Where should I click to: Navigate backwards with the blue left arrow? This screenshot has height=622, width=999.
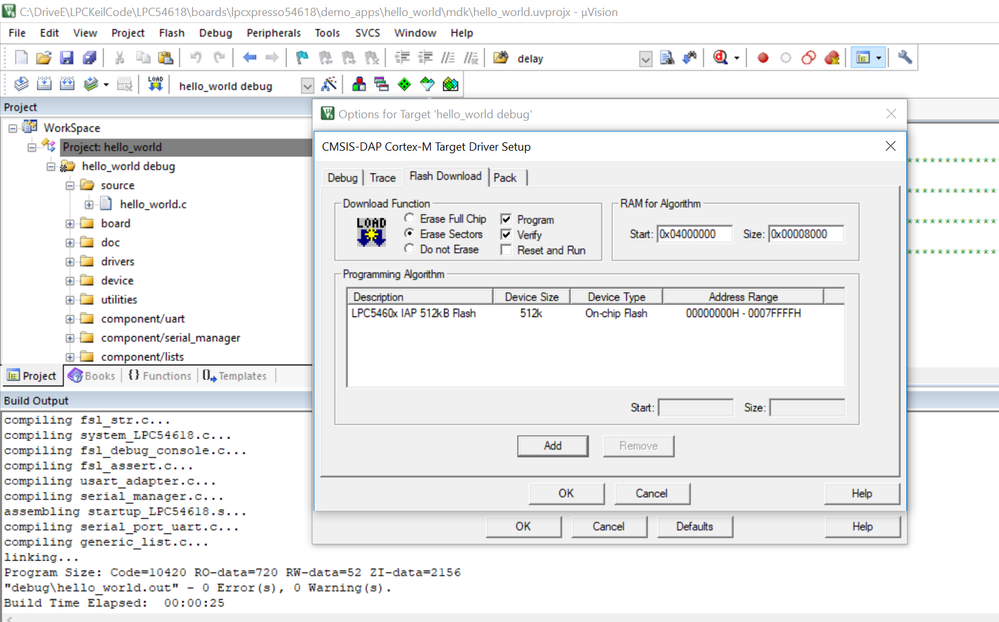click(250, 58)
